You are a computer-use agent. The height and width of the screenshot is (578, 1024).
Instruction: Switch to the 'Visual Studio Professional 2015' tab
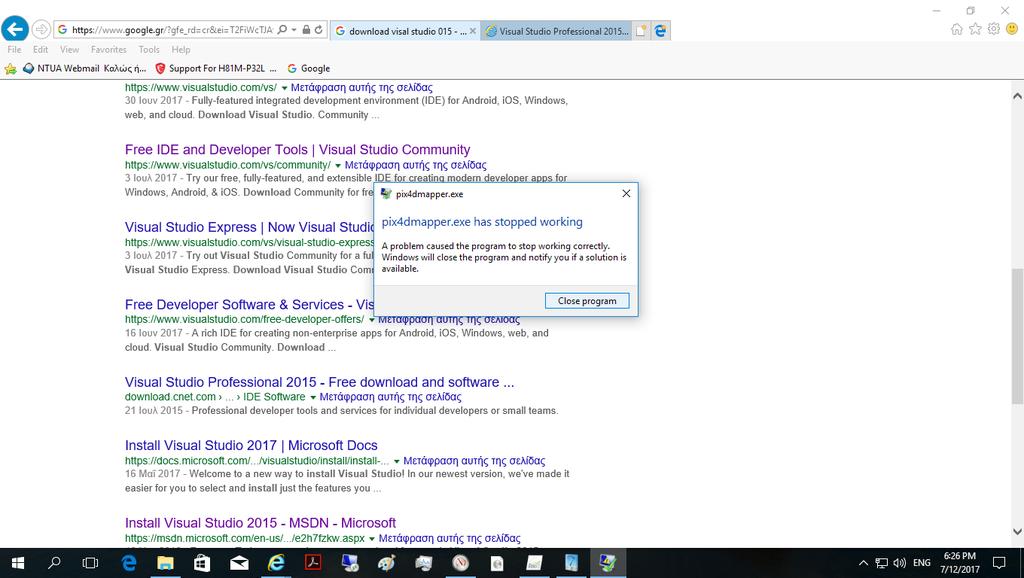pos(556,31)
